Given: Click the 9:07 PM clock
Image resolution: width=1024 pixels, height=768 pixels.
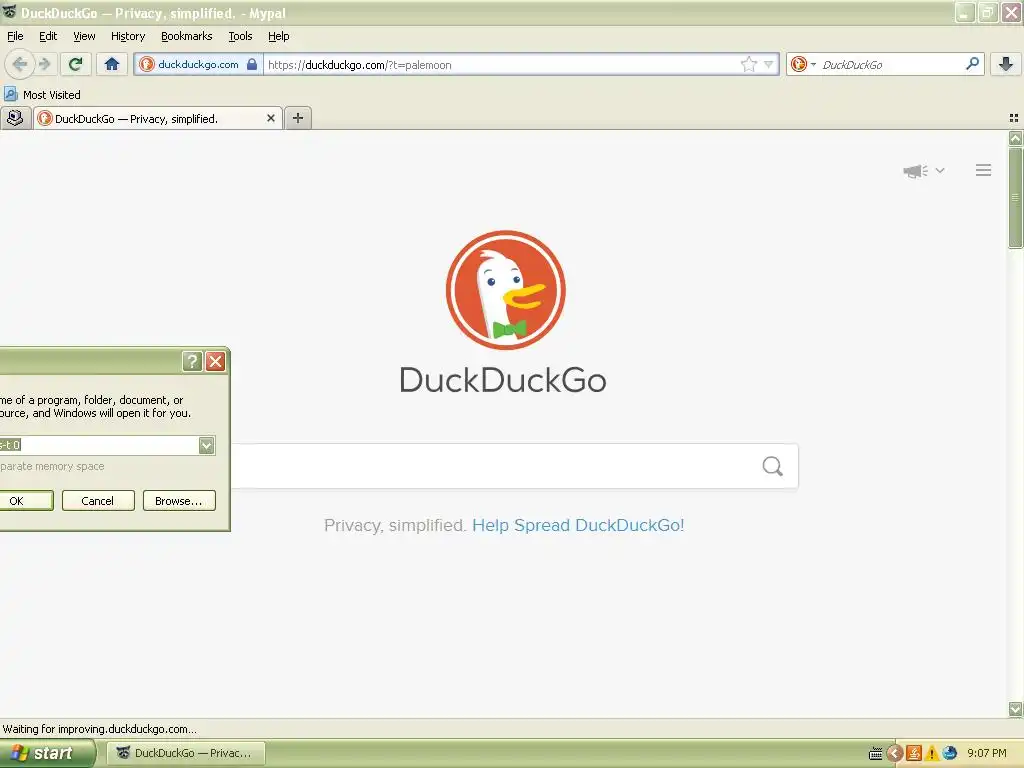Looking at the screenshot, I should 987,754.
